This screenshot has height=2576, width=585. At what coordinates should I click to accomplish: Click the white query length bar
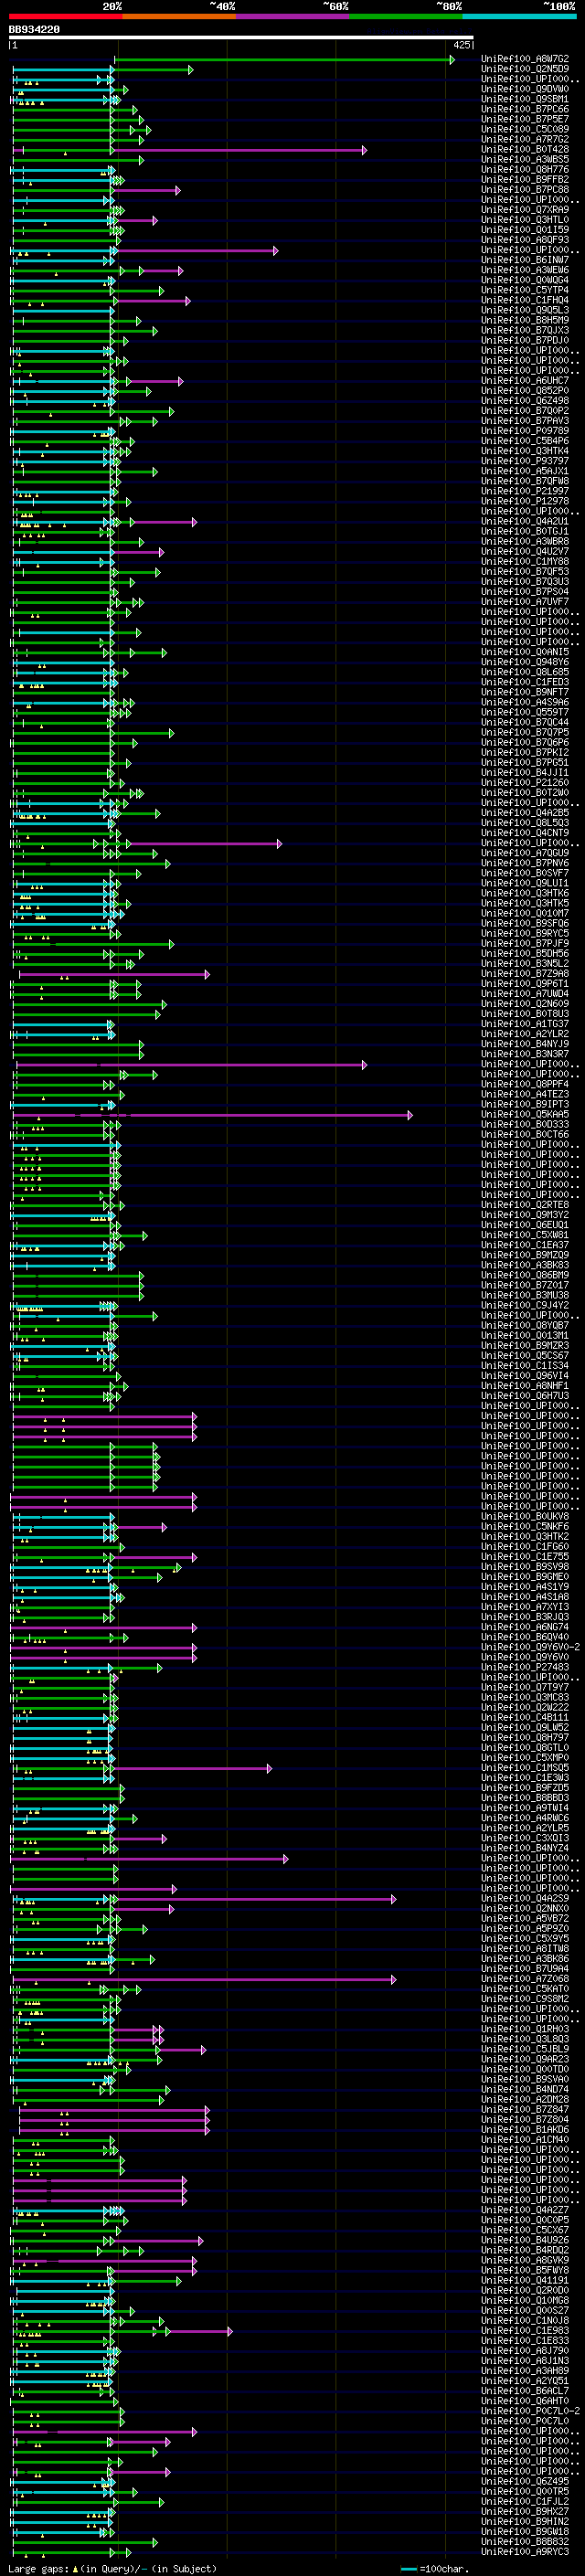pos(241,38)
